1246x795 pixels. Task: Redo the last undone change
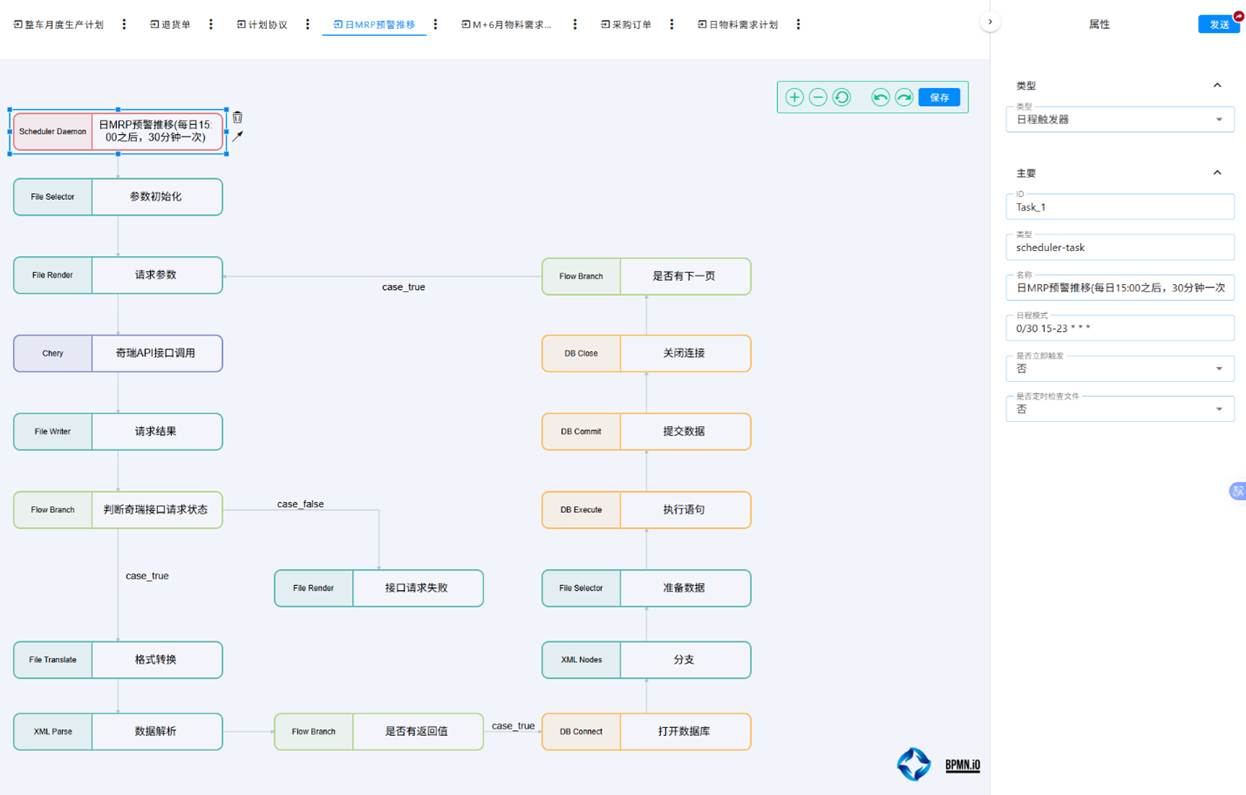pyautogui.click(x=904, y=97)
